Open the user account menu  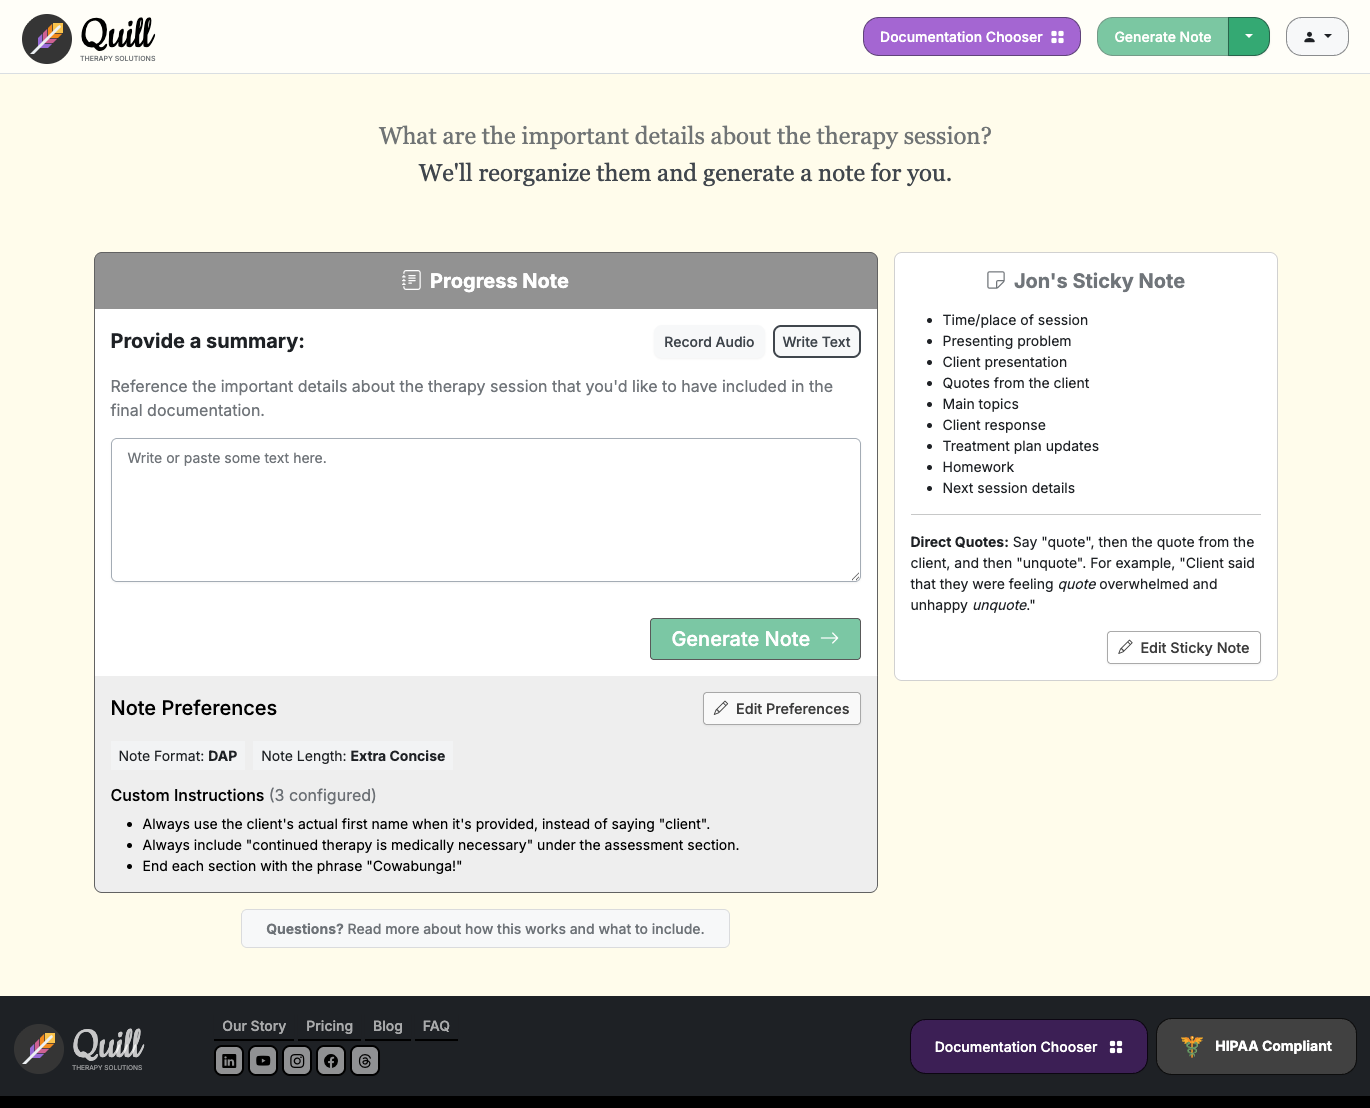point(1316,36)
